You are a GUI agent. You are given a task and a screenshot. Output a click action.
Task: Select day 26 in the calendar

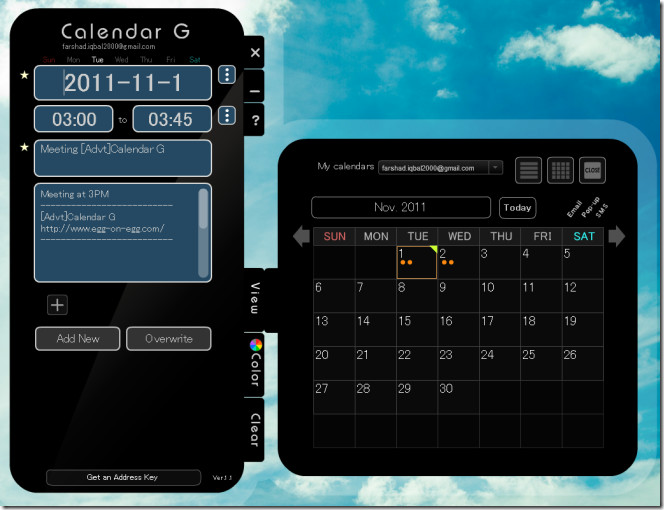(583, 363)
